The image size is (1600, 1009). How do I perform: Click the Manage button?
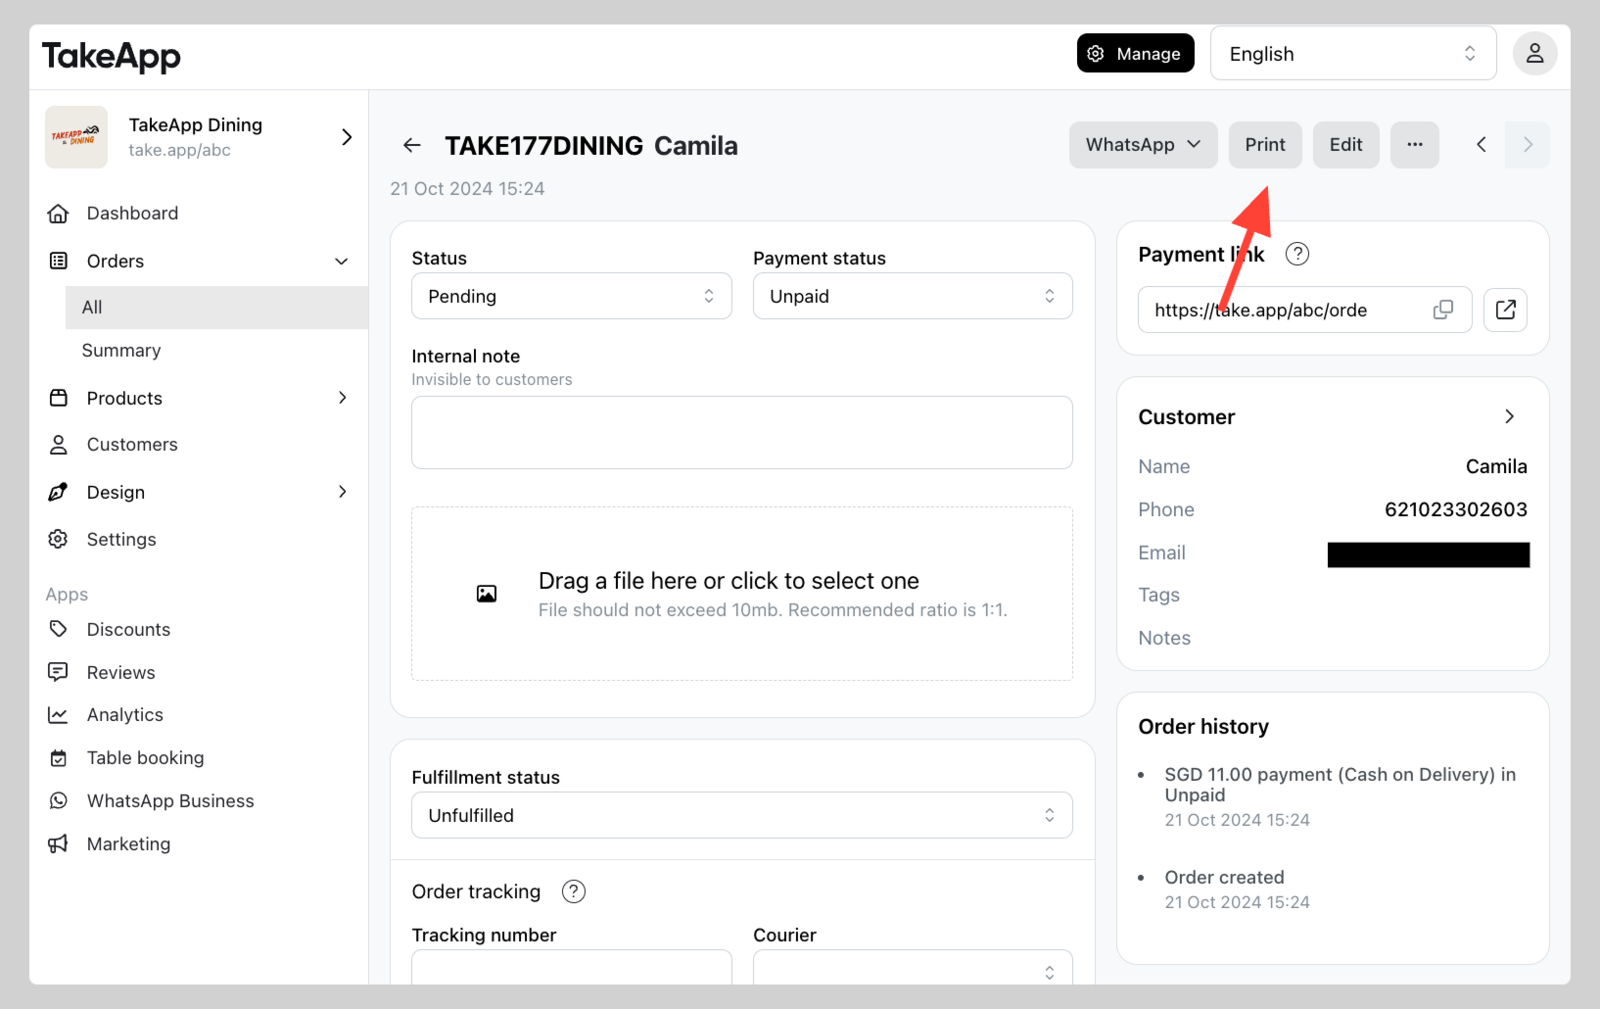click(x=1135, y=54)
